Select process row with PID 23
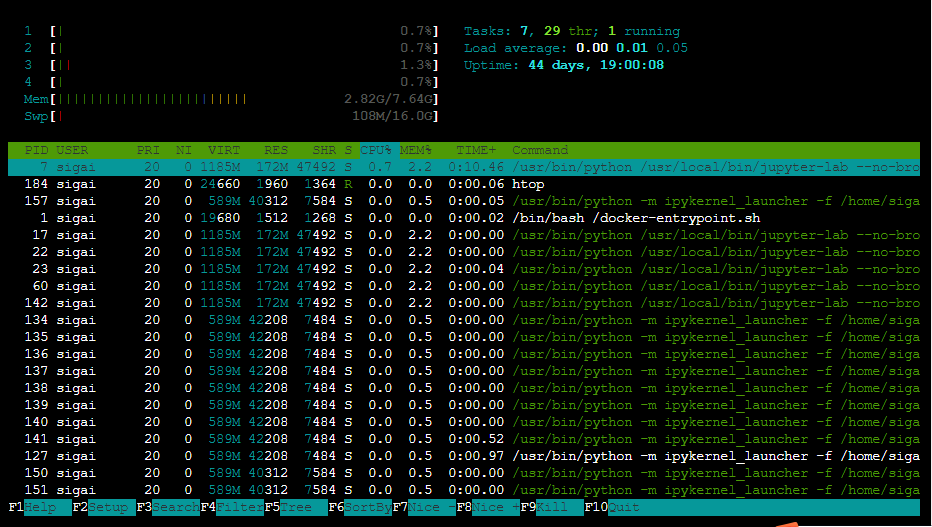This screenshot has height=527, width=932. tap(464, 269)
